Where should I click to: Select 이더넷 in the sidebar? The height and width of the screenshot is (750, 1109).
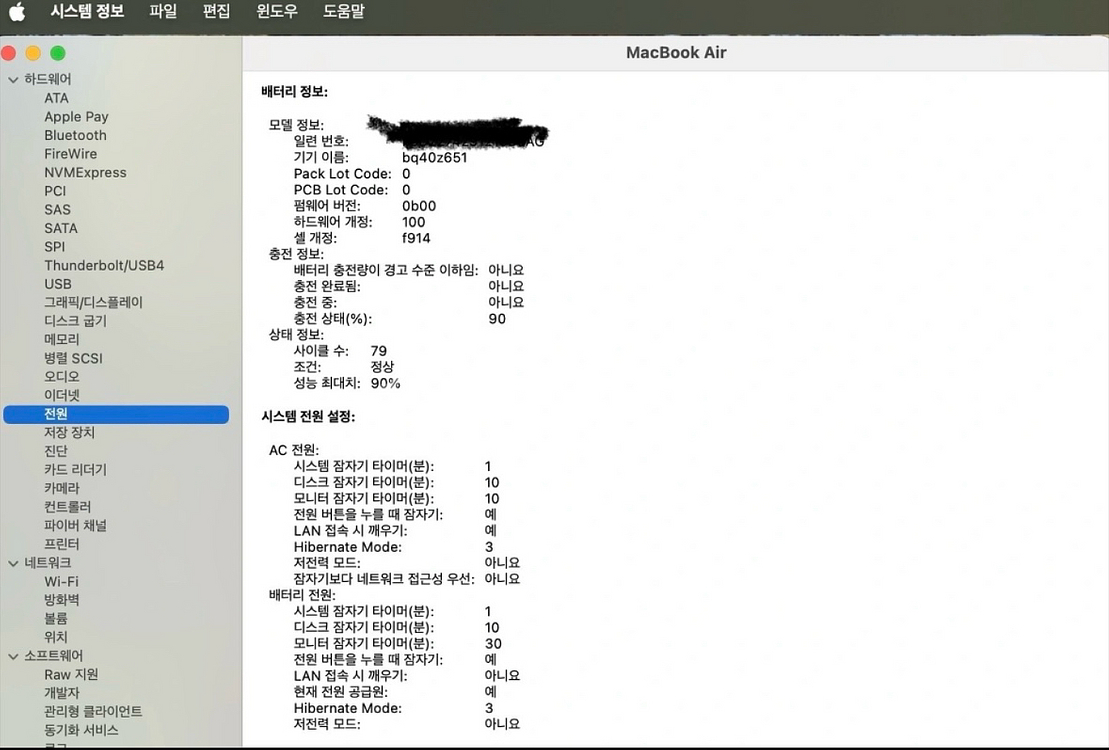[62, 395]
